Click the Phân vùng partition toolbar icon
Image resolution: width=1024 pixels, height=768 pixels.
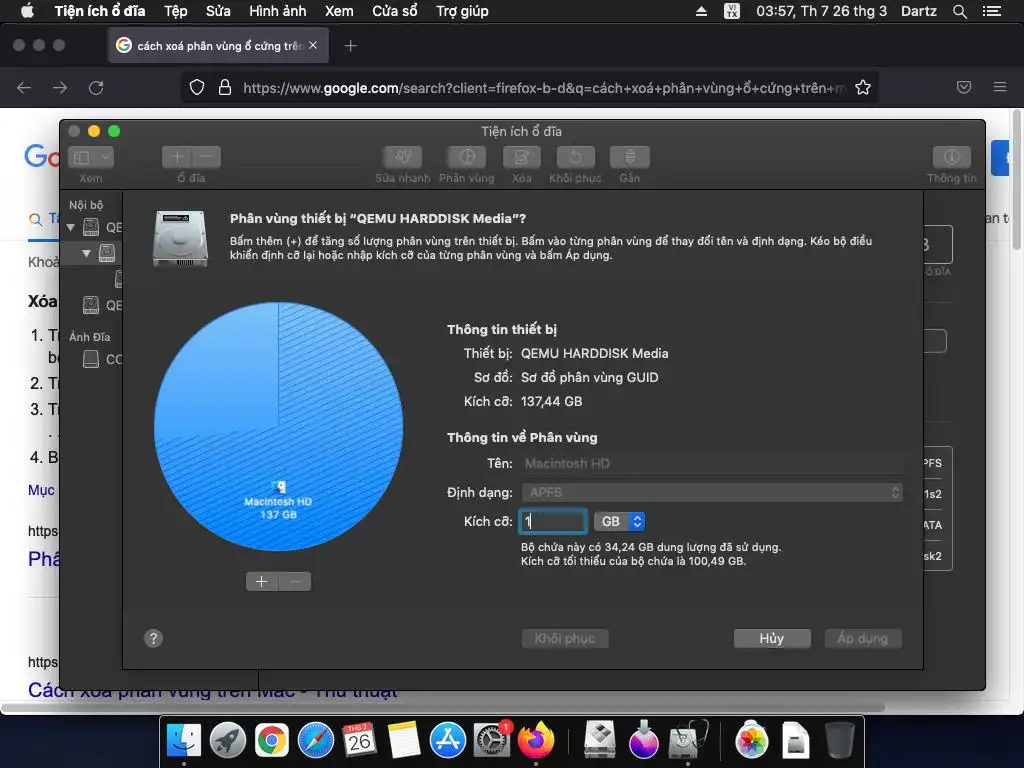point(466,157)
